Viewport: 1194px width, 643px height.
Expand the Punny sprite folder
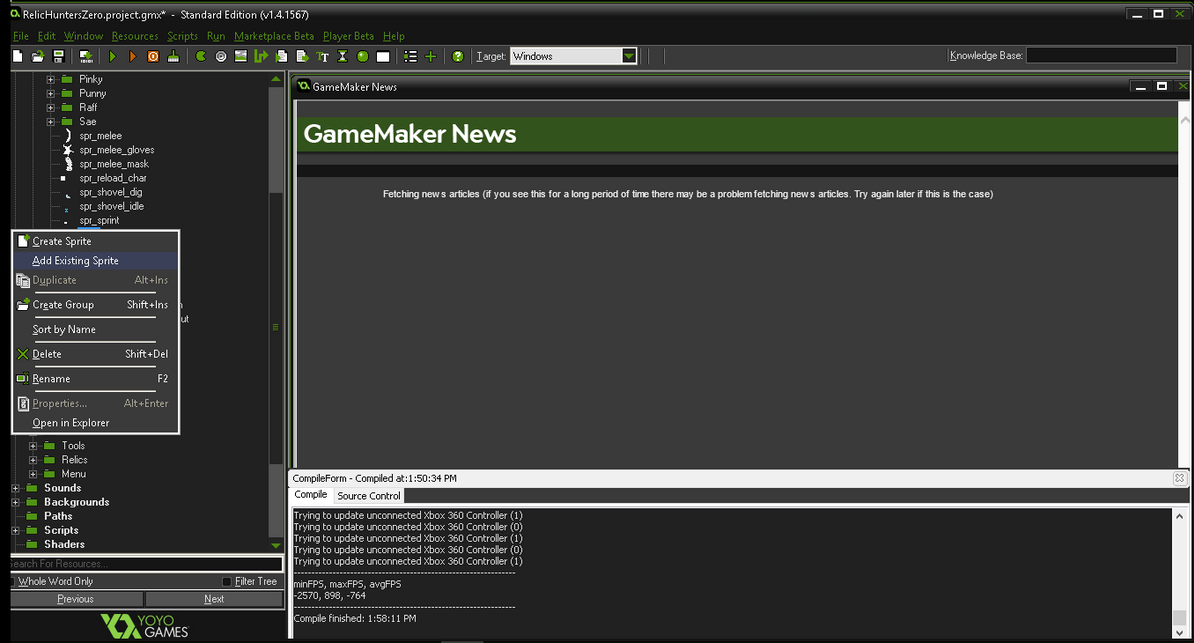(x=50, y=94)
